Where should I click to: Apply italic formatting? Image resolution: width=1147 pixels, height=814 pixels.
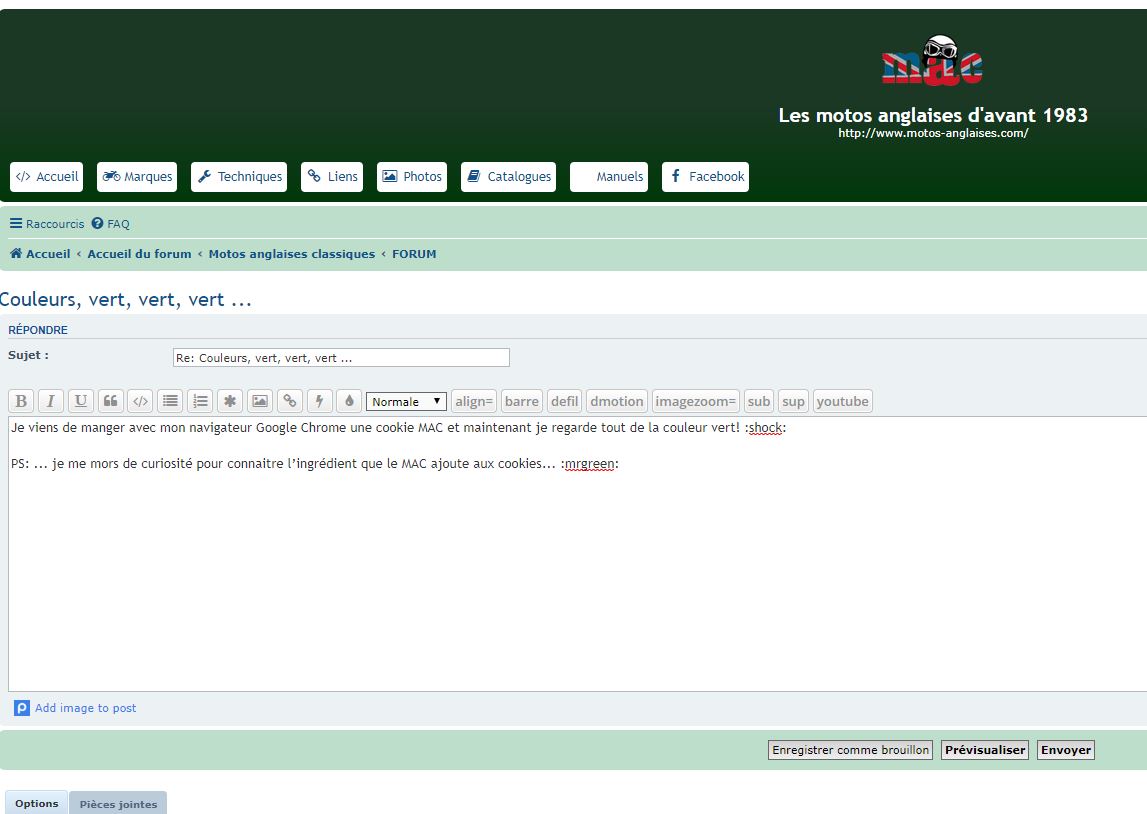pos(50,401)
